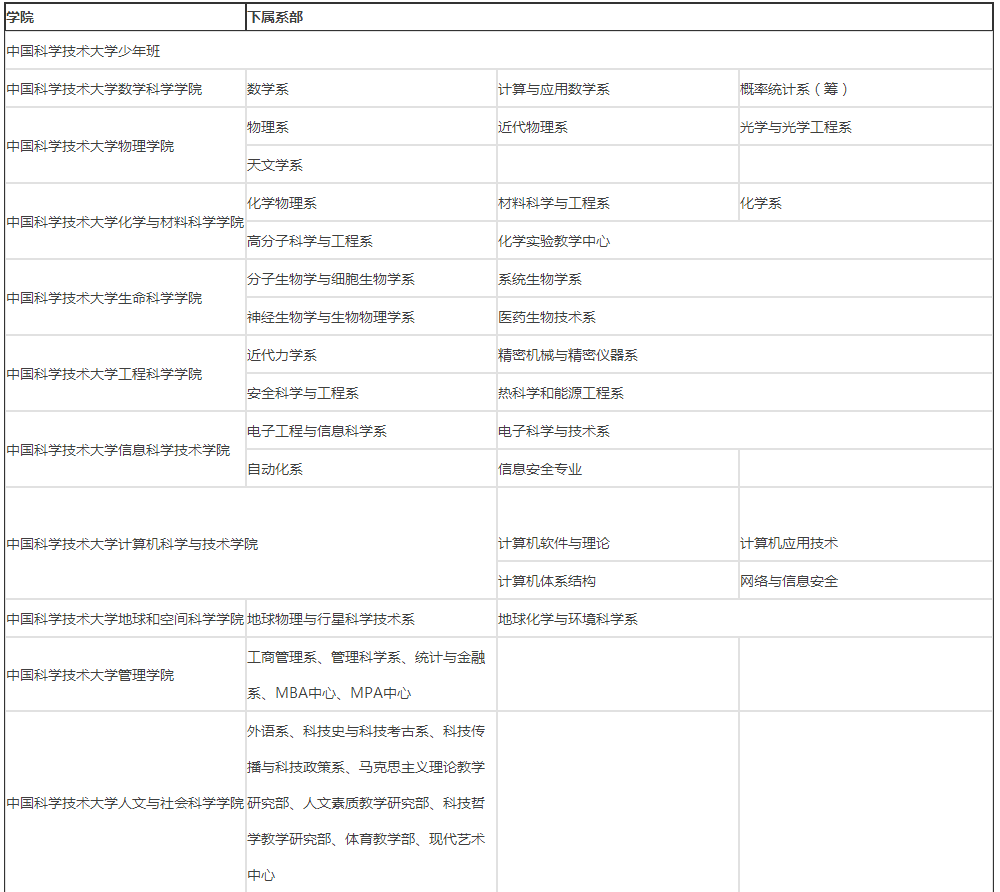This screenshot has width=1000, height=892.
Task: Click 电子科学与技术系 cell
Action: (745, 430)
